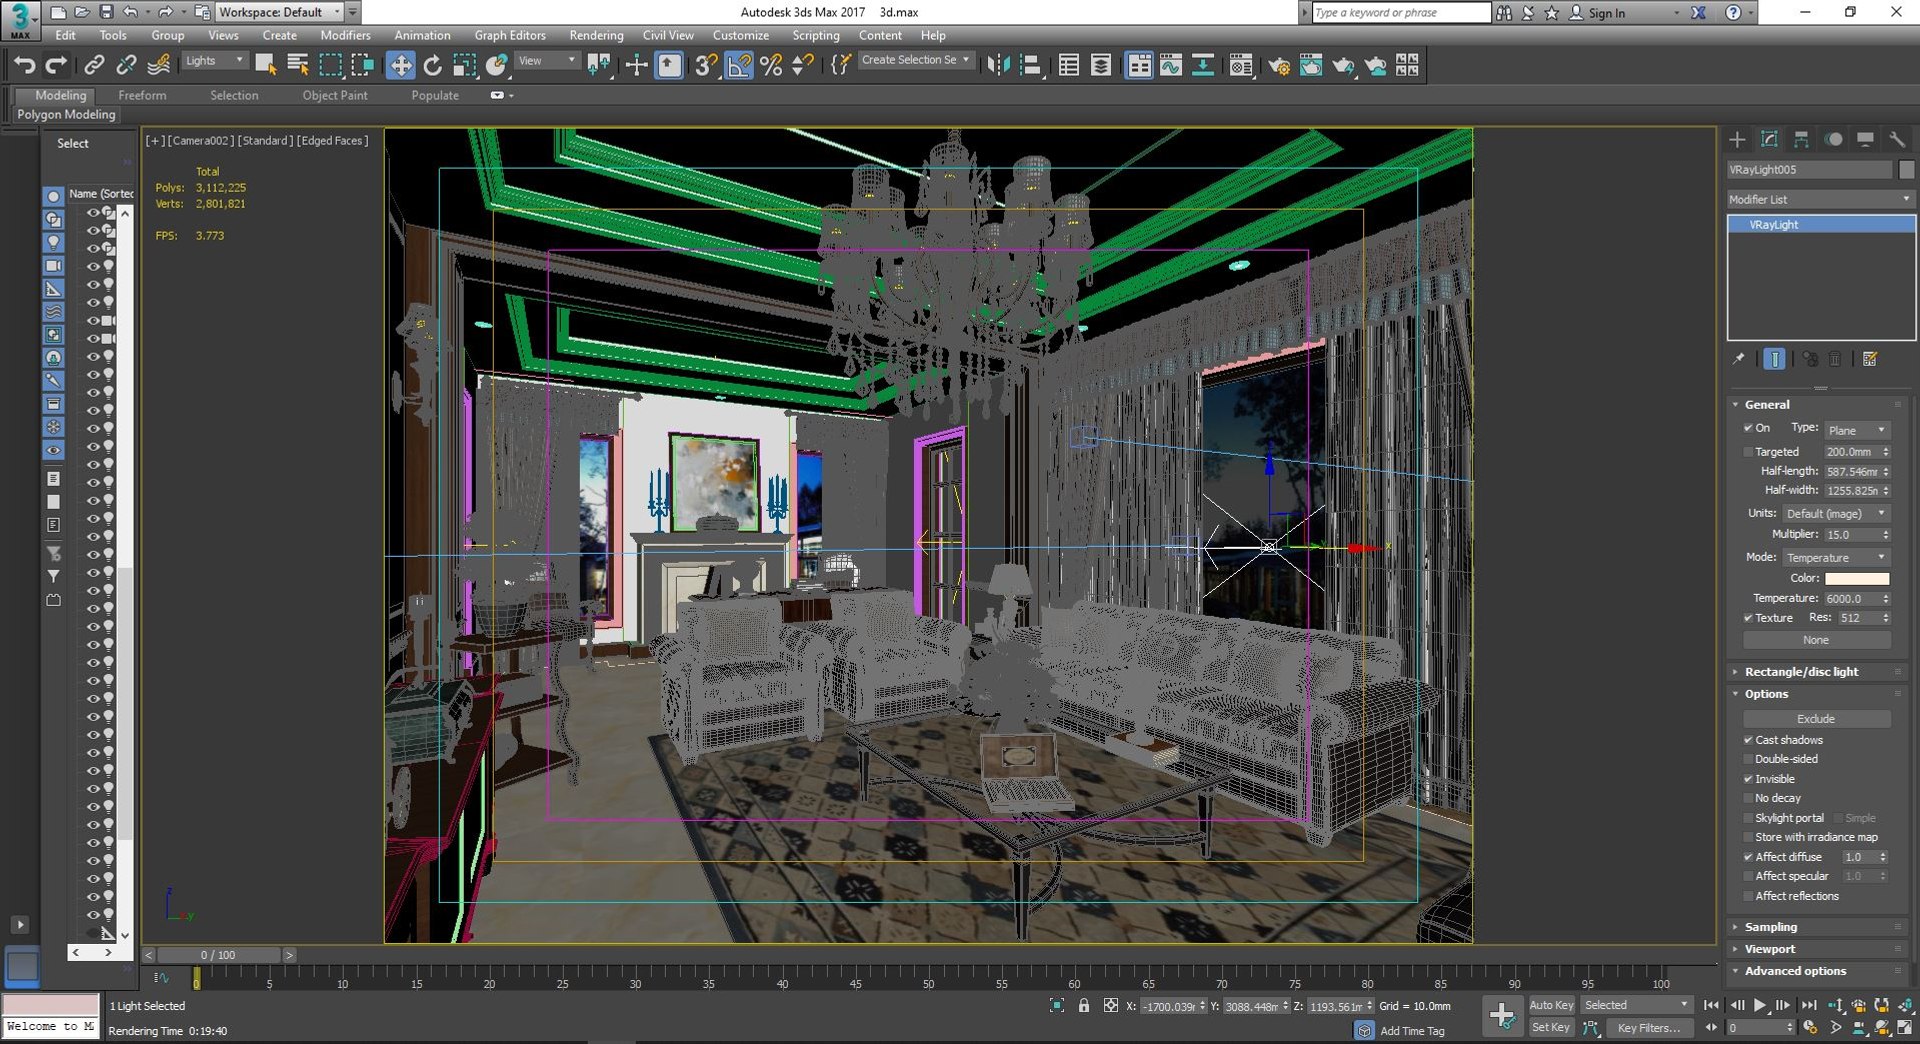The width and height of the screenshot is (1920, 1044).
Task: Redo action with toolbar arrow
Action: pos(57,66)
